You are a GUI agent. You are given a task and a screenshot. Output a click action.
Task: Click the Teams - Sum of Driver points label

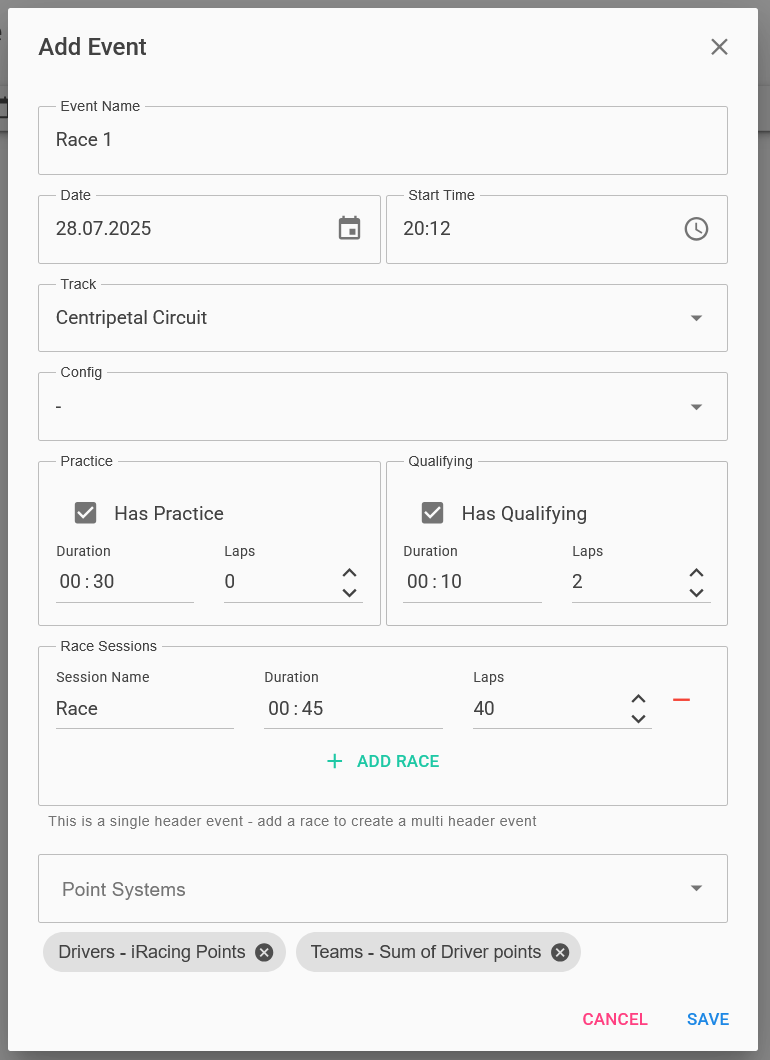[x=426, y=953]
